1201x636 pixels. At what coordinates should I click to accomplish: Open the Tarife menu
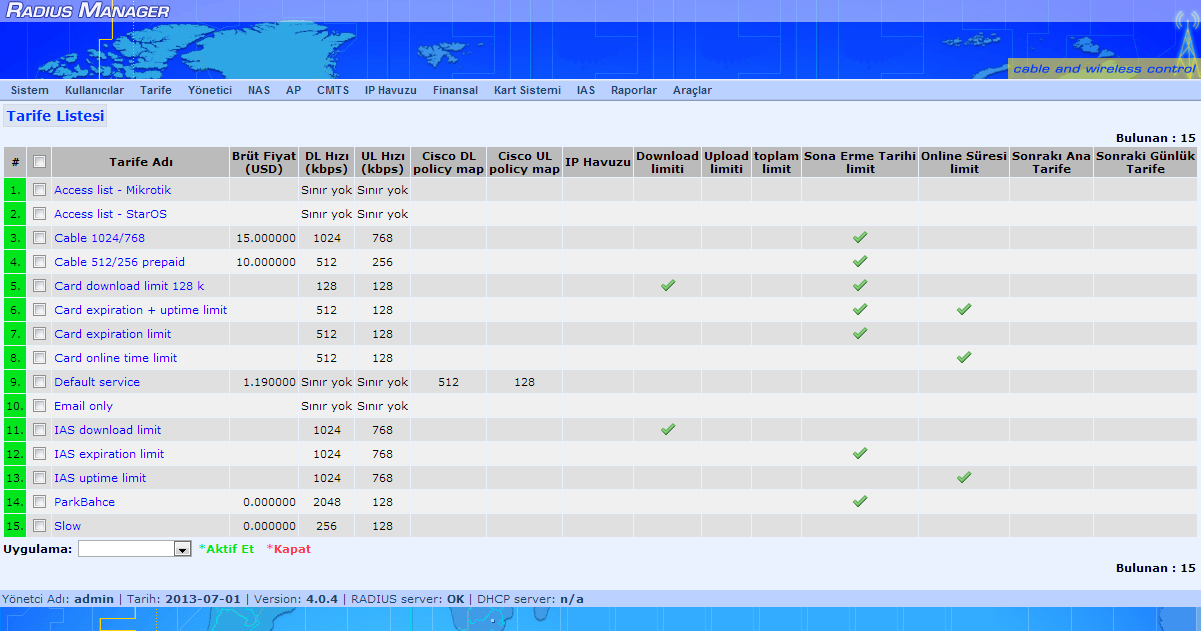coord(155,90)
